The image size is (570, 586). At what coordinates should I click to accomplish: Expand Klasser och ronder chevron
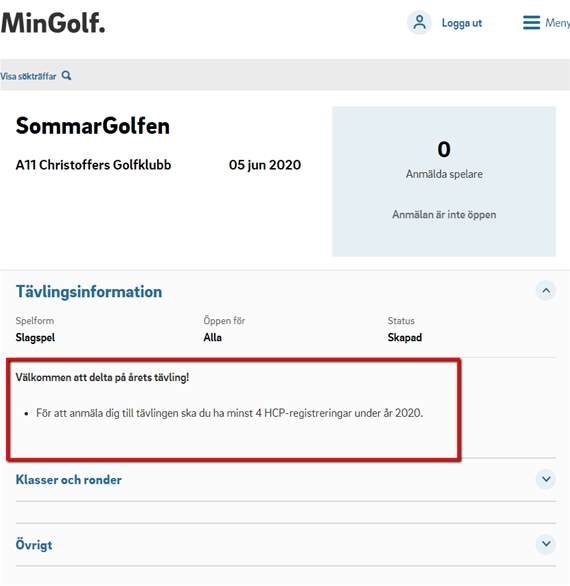click(x=546, y=479)
